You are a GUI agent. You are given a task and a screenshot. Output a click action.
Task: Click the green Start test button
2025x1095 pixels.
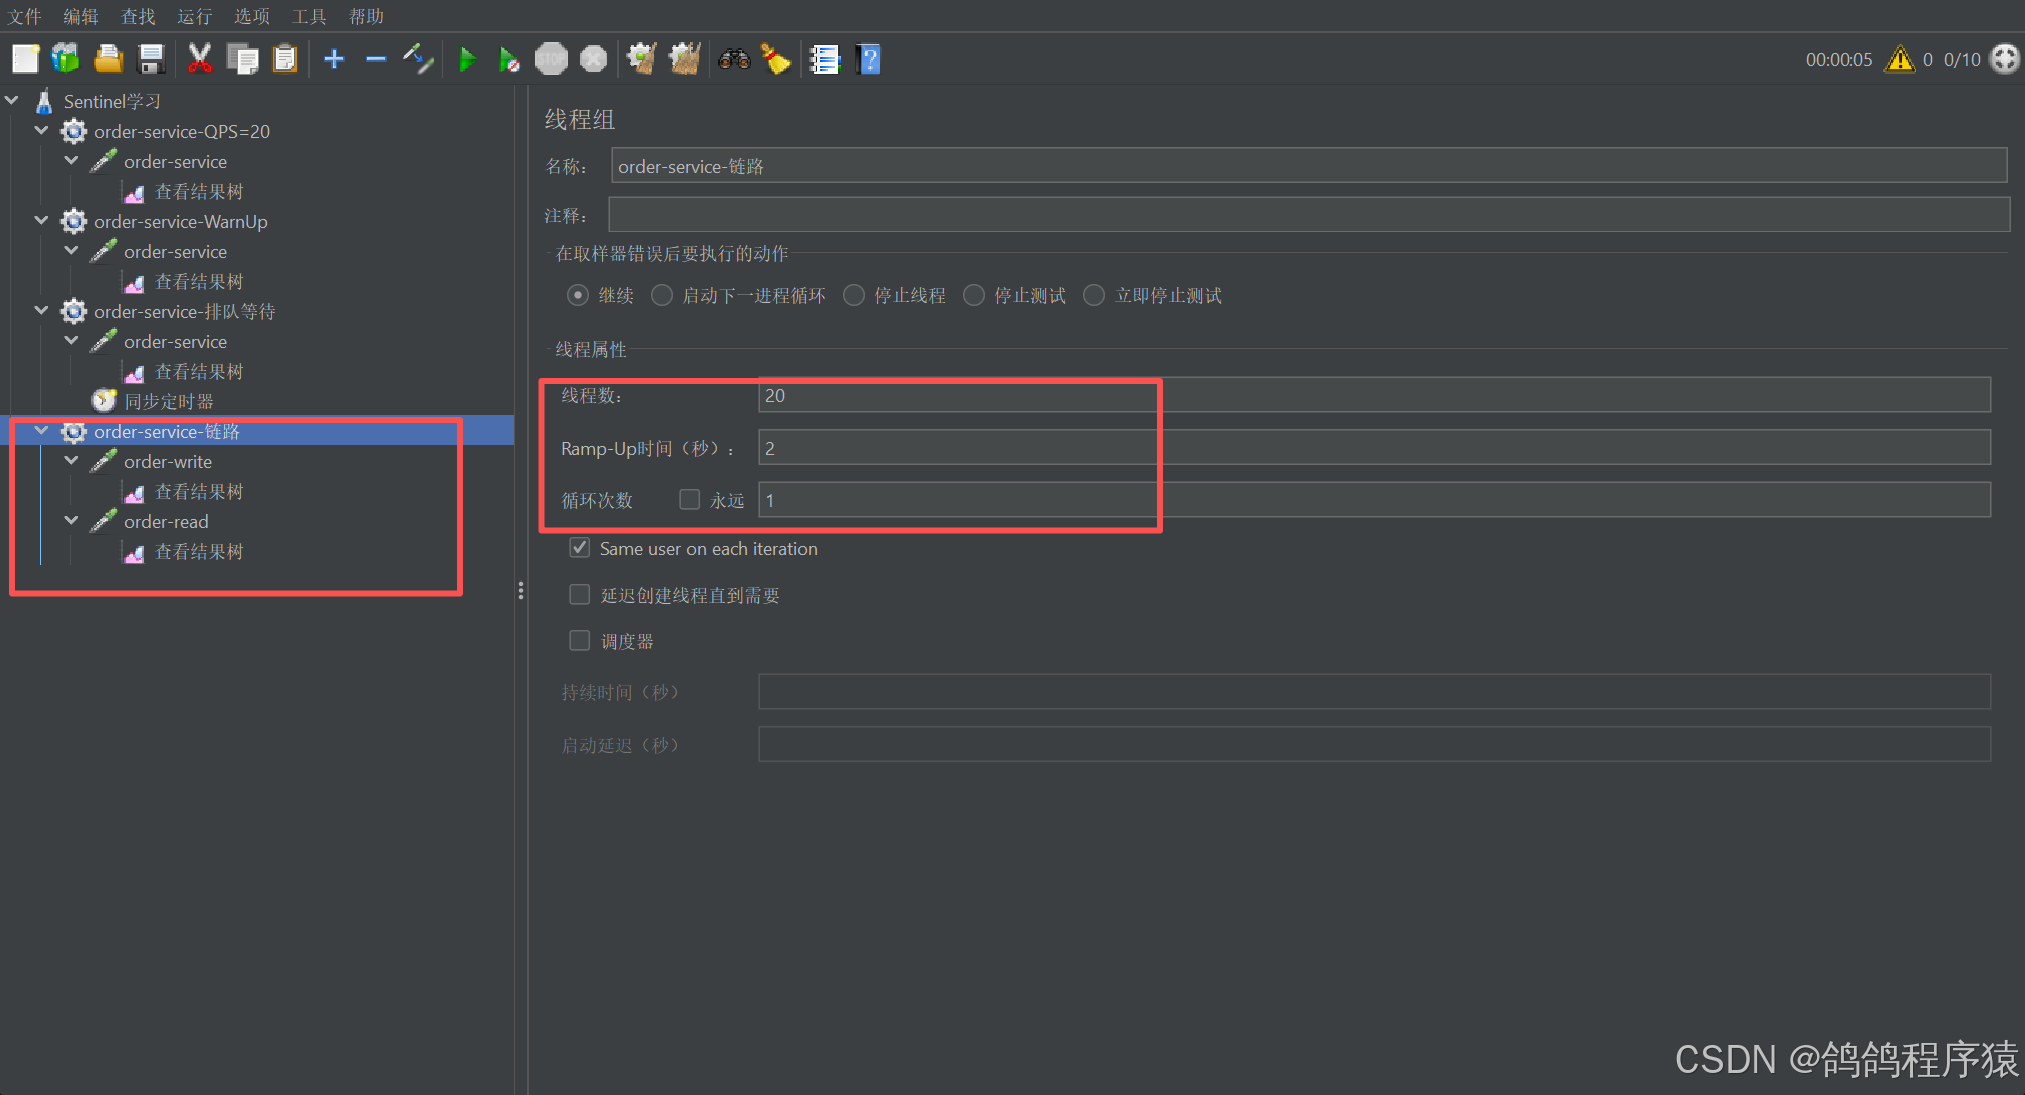coord(466,60)
